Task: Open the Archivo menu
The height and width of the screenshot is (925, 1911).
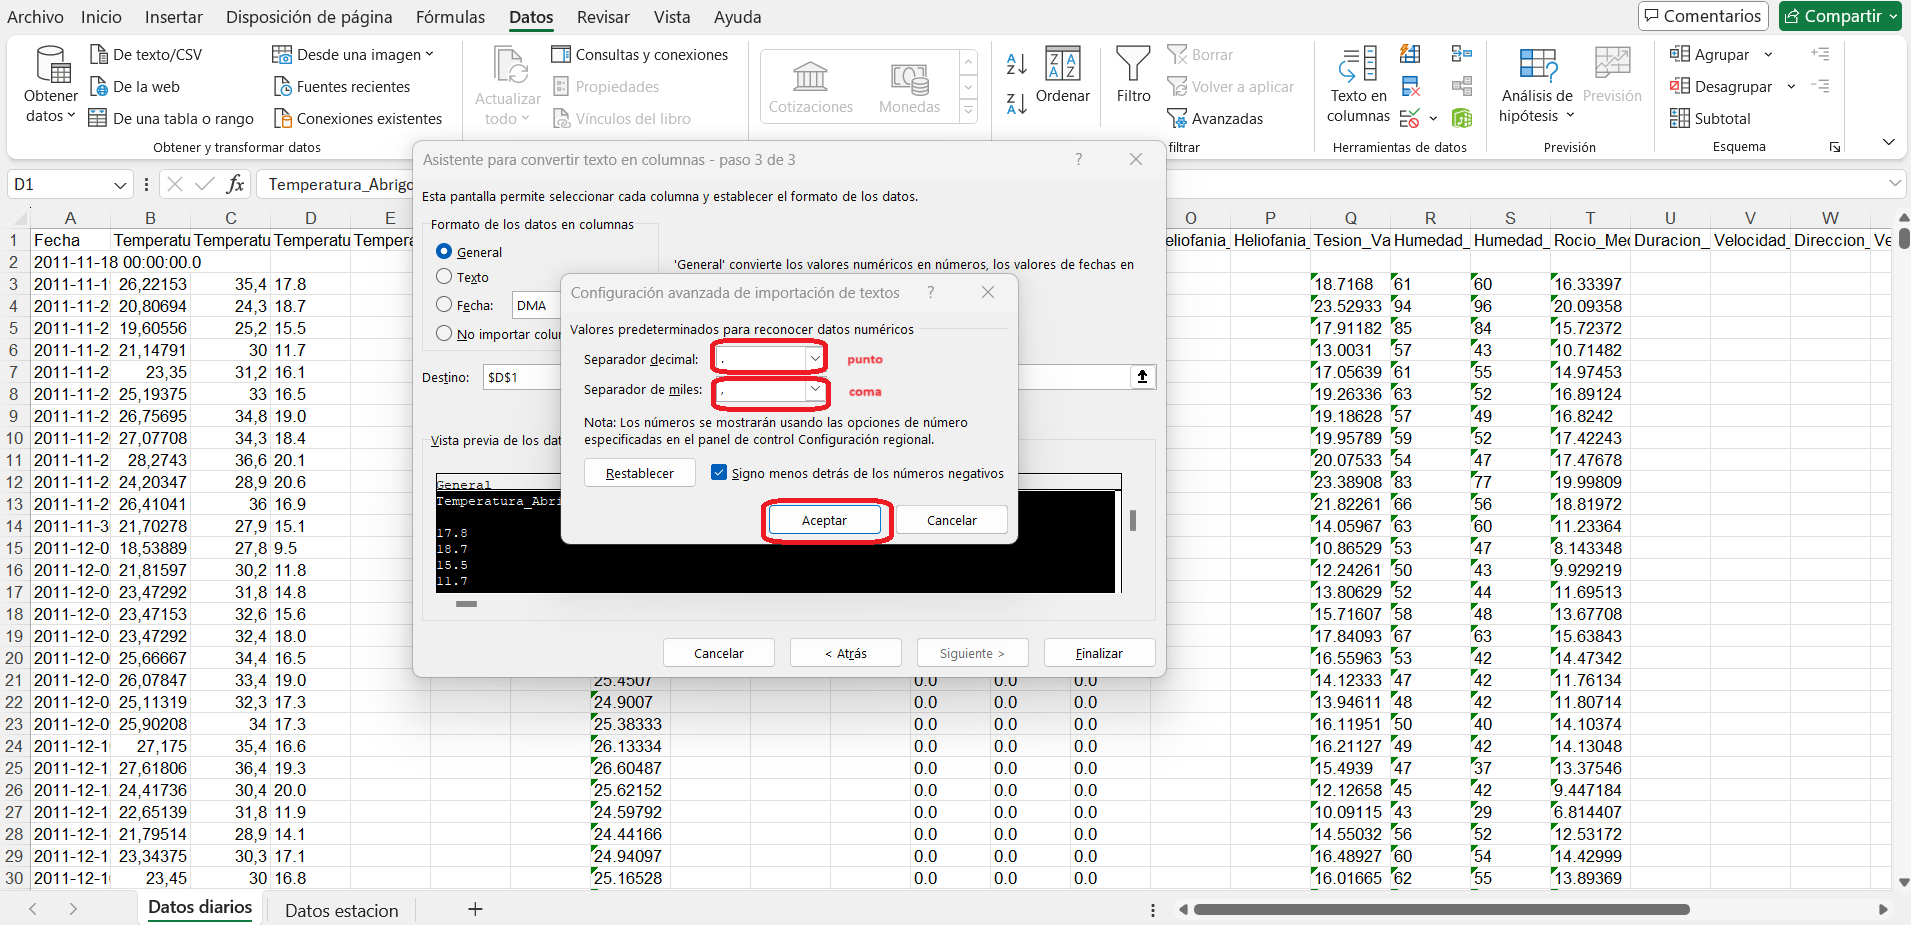Action: coord(35,17)
